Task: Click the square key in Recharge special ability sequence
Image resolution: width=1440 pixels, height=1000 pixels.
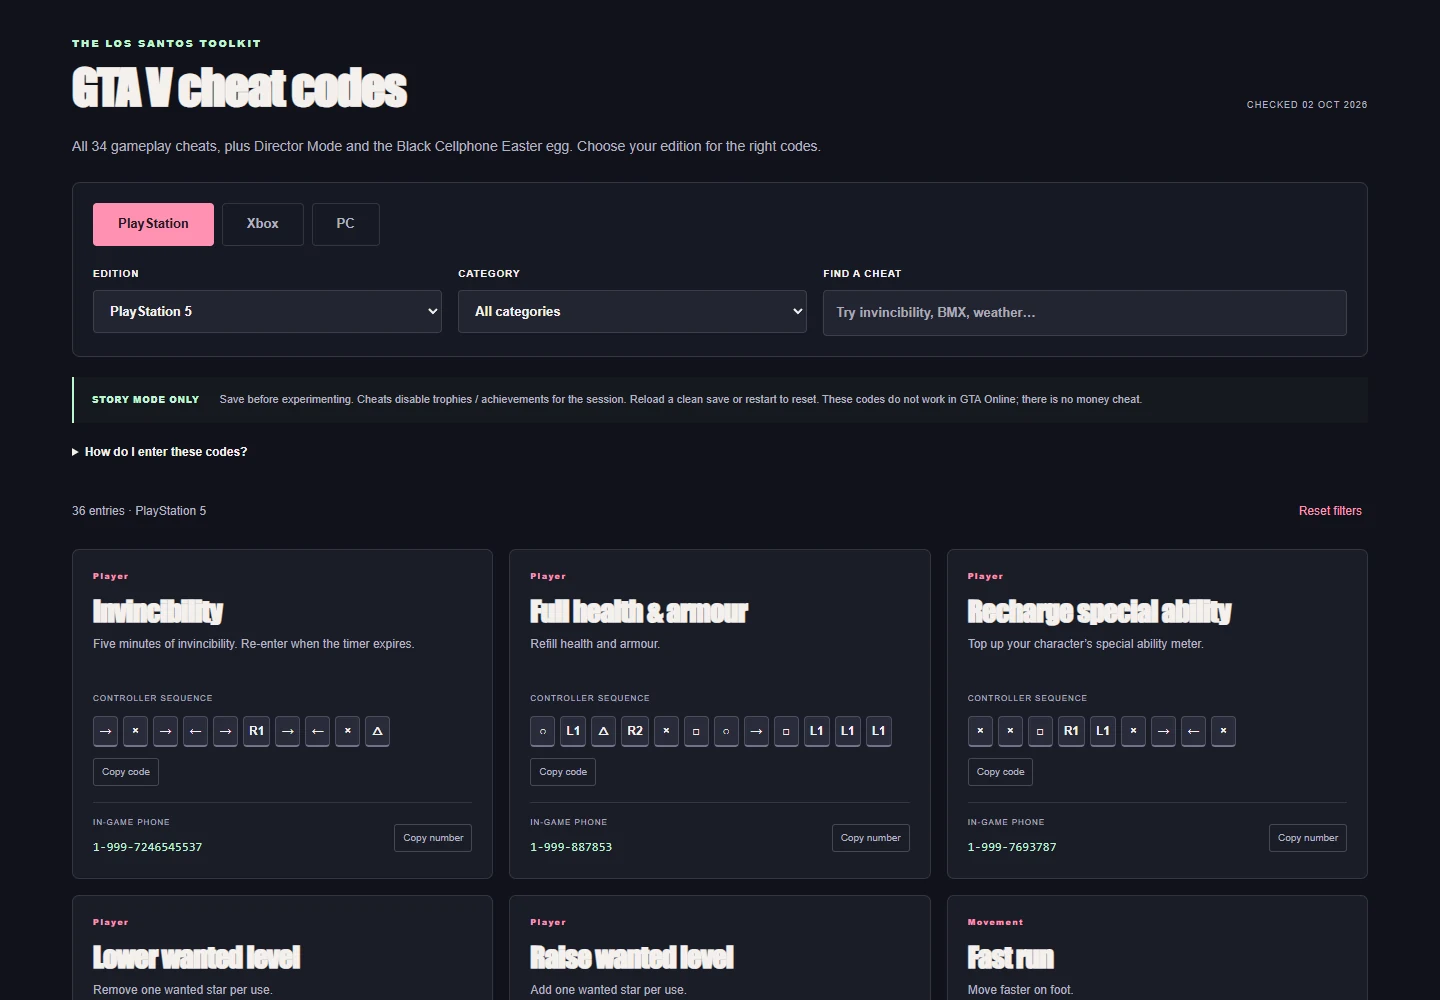Action: [x=1040, y=731]
